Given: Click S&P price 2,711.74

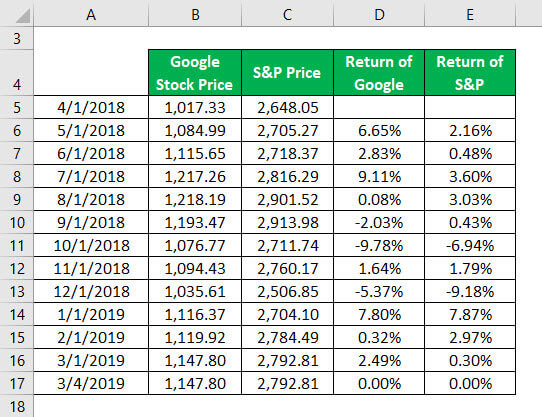Looking at the screenshot, I should pyautogui.click(x=287, y=245).
